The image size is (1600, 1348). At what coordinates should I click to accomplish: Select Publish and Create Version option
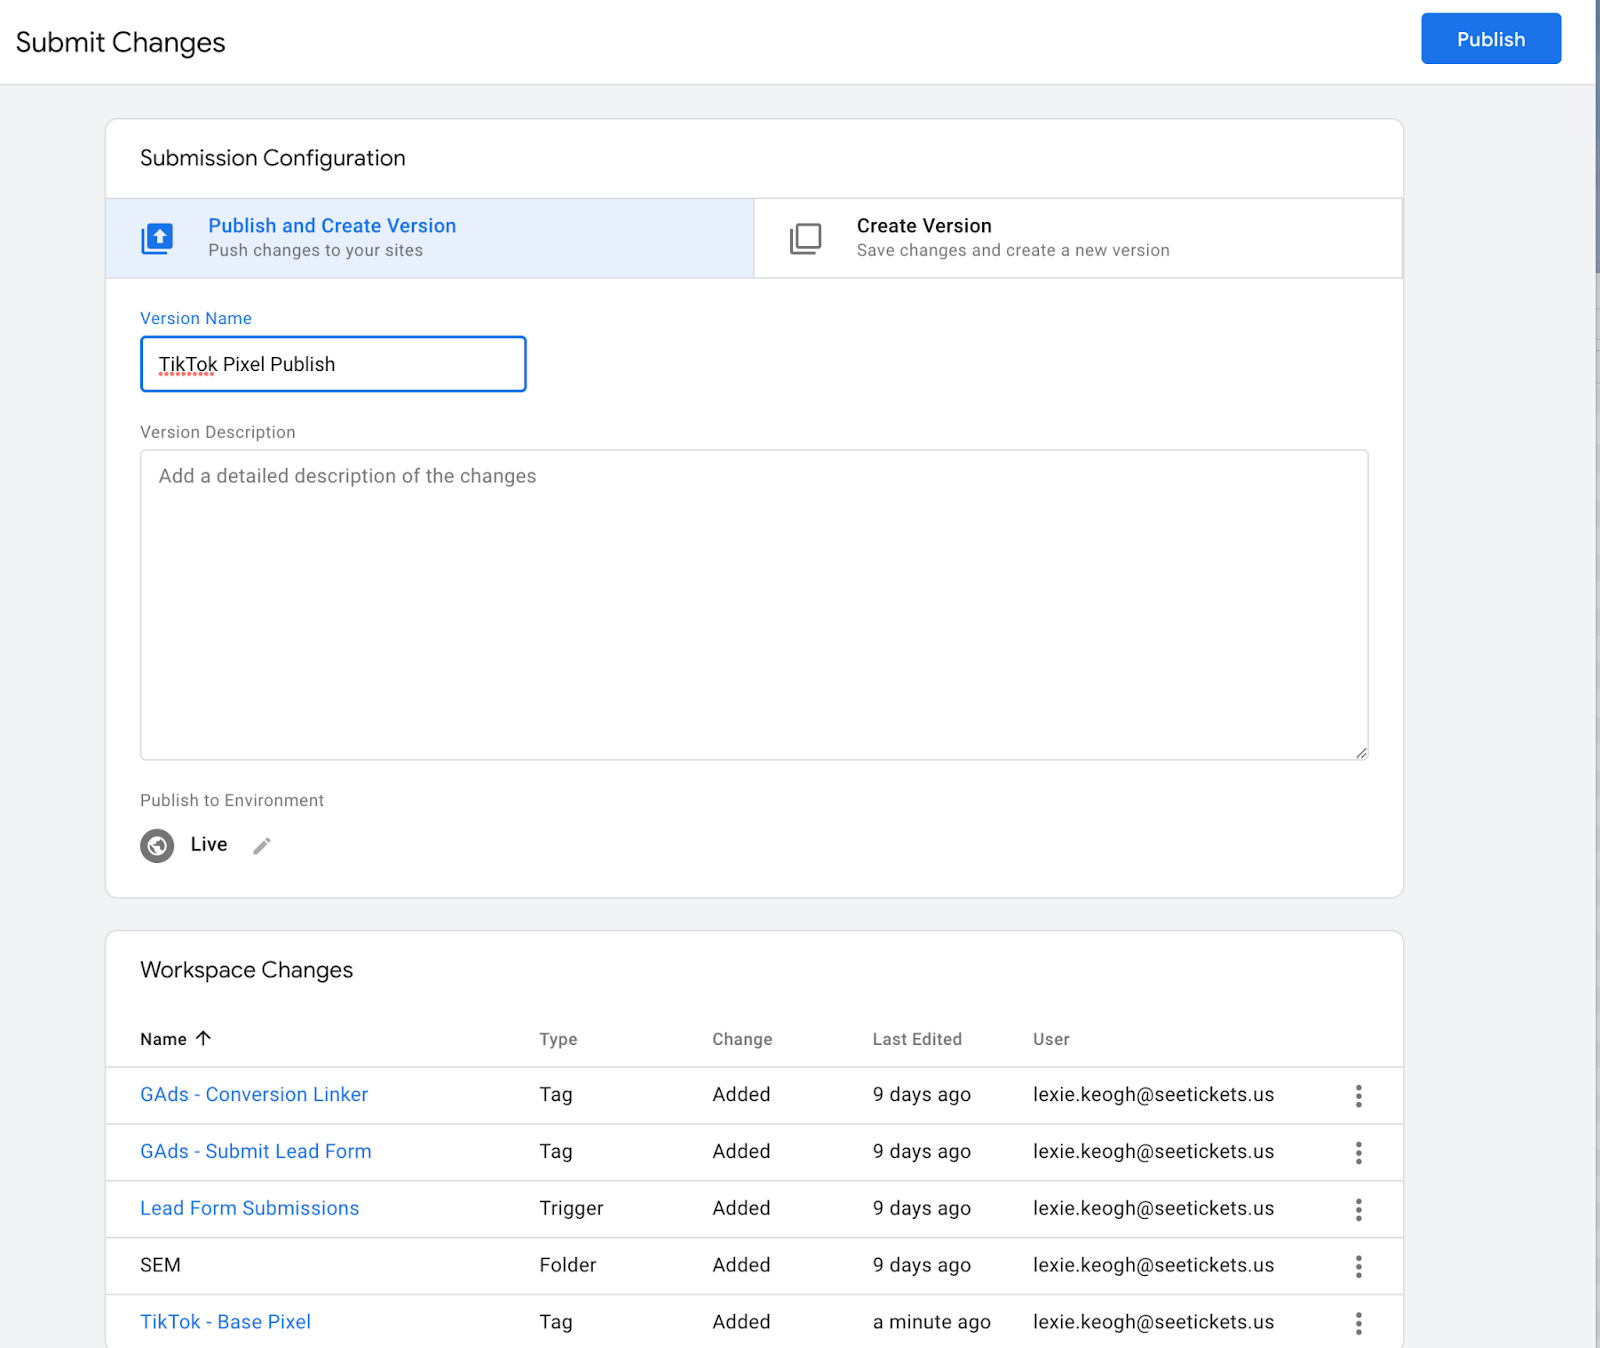[x=429, y=238]
